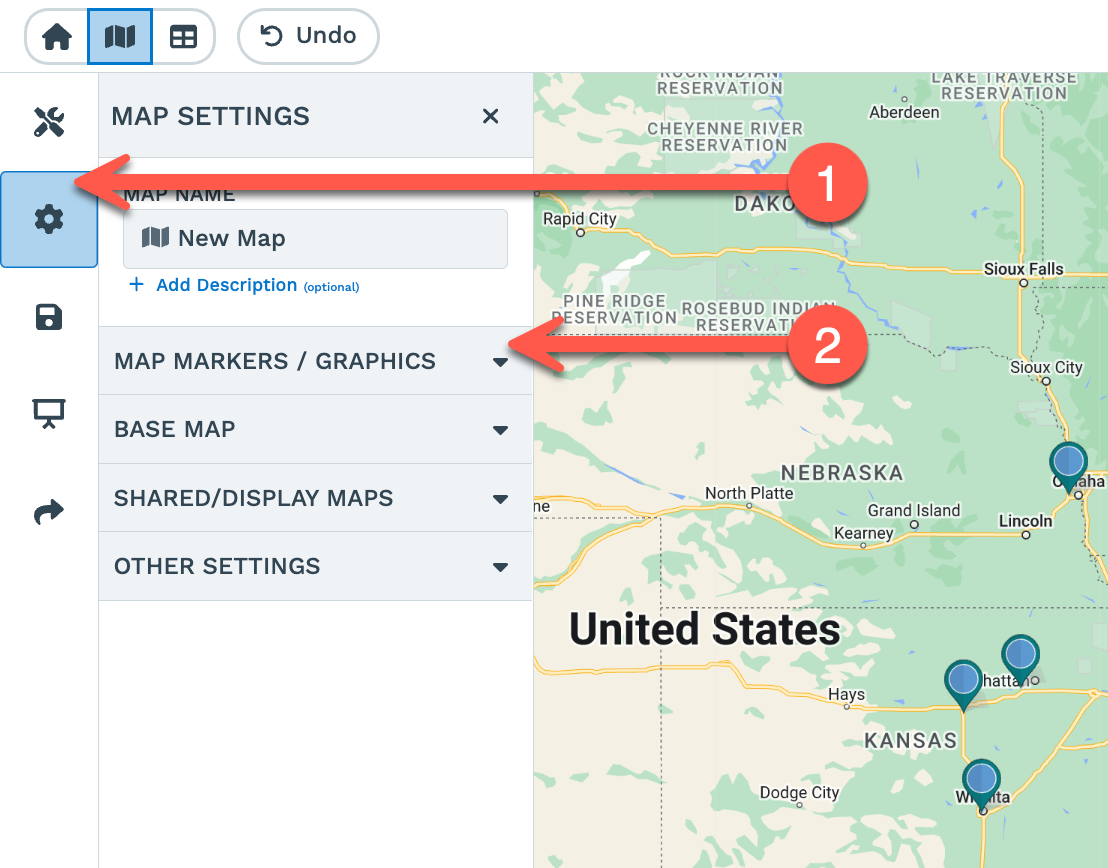Click the Grand Island label
This screenshot has height=868, width=1108.
(914, 510)
